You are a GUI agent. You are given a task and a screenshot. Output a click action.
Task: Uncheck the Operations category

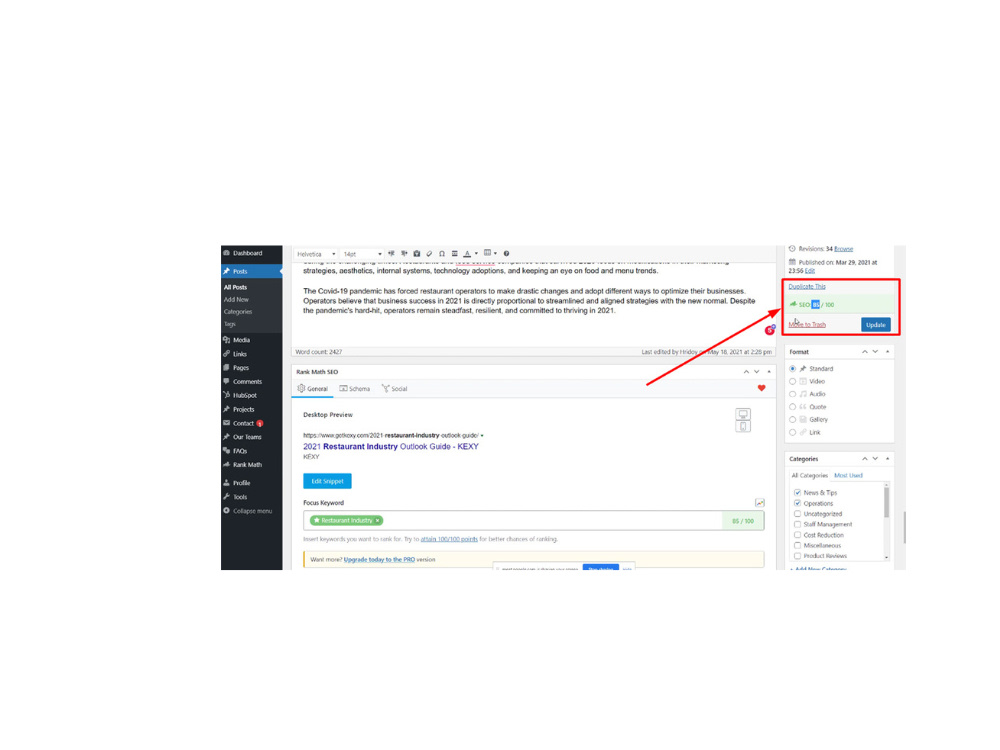tap(797, 503)
